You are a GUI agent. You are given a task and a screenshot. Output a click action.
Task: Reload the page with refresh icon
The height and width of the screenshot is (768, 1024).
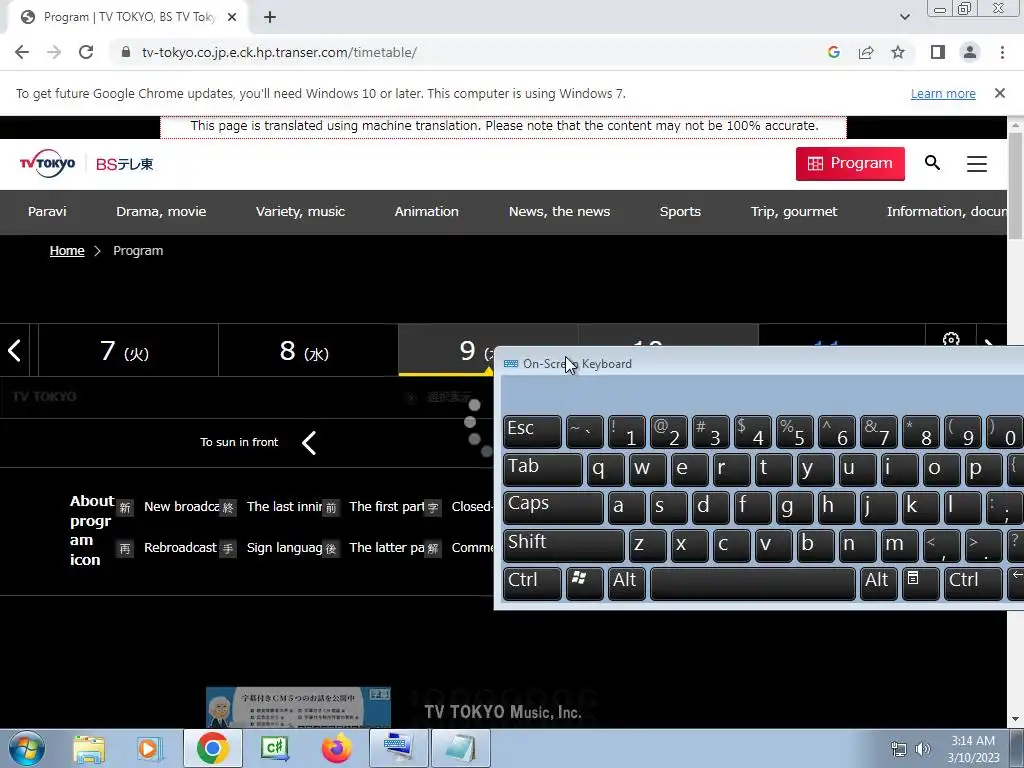[86, 52]
